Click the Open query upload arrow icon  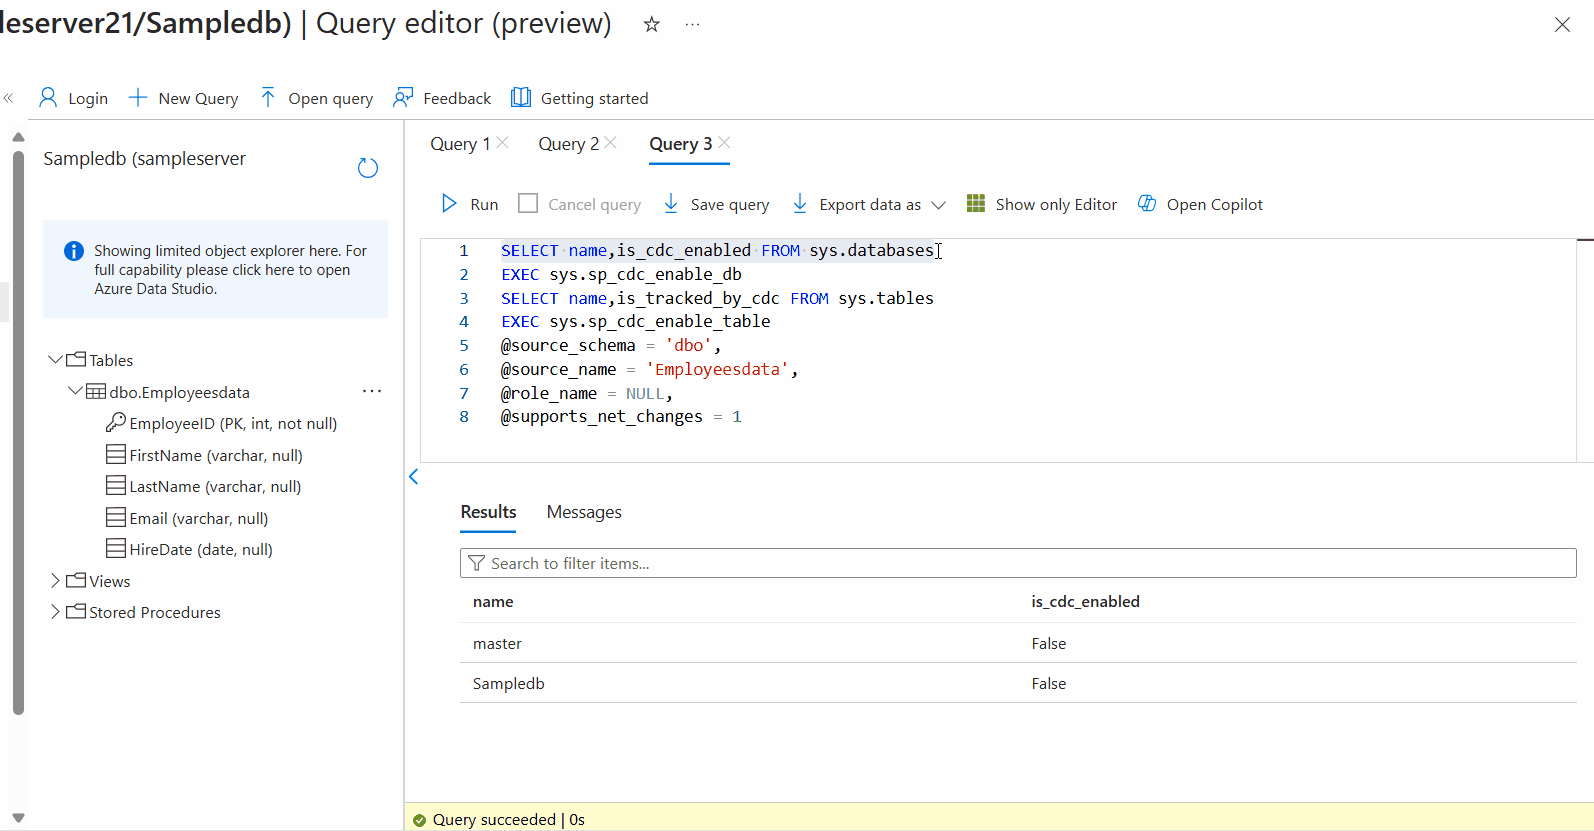[267, 97]
